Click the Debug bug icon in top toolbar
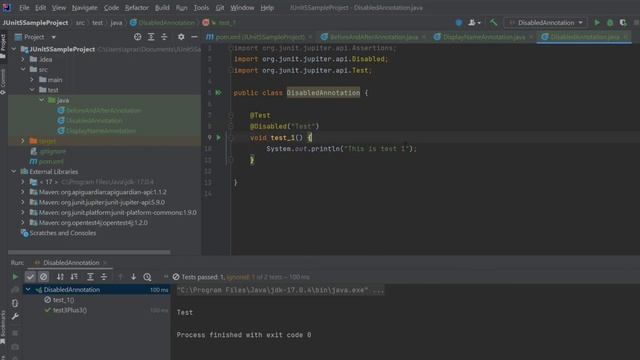640x360 pixels. (610, 22)
